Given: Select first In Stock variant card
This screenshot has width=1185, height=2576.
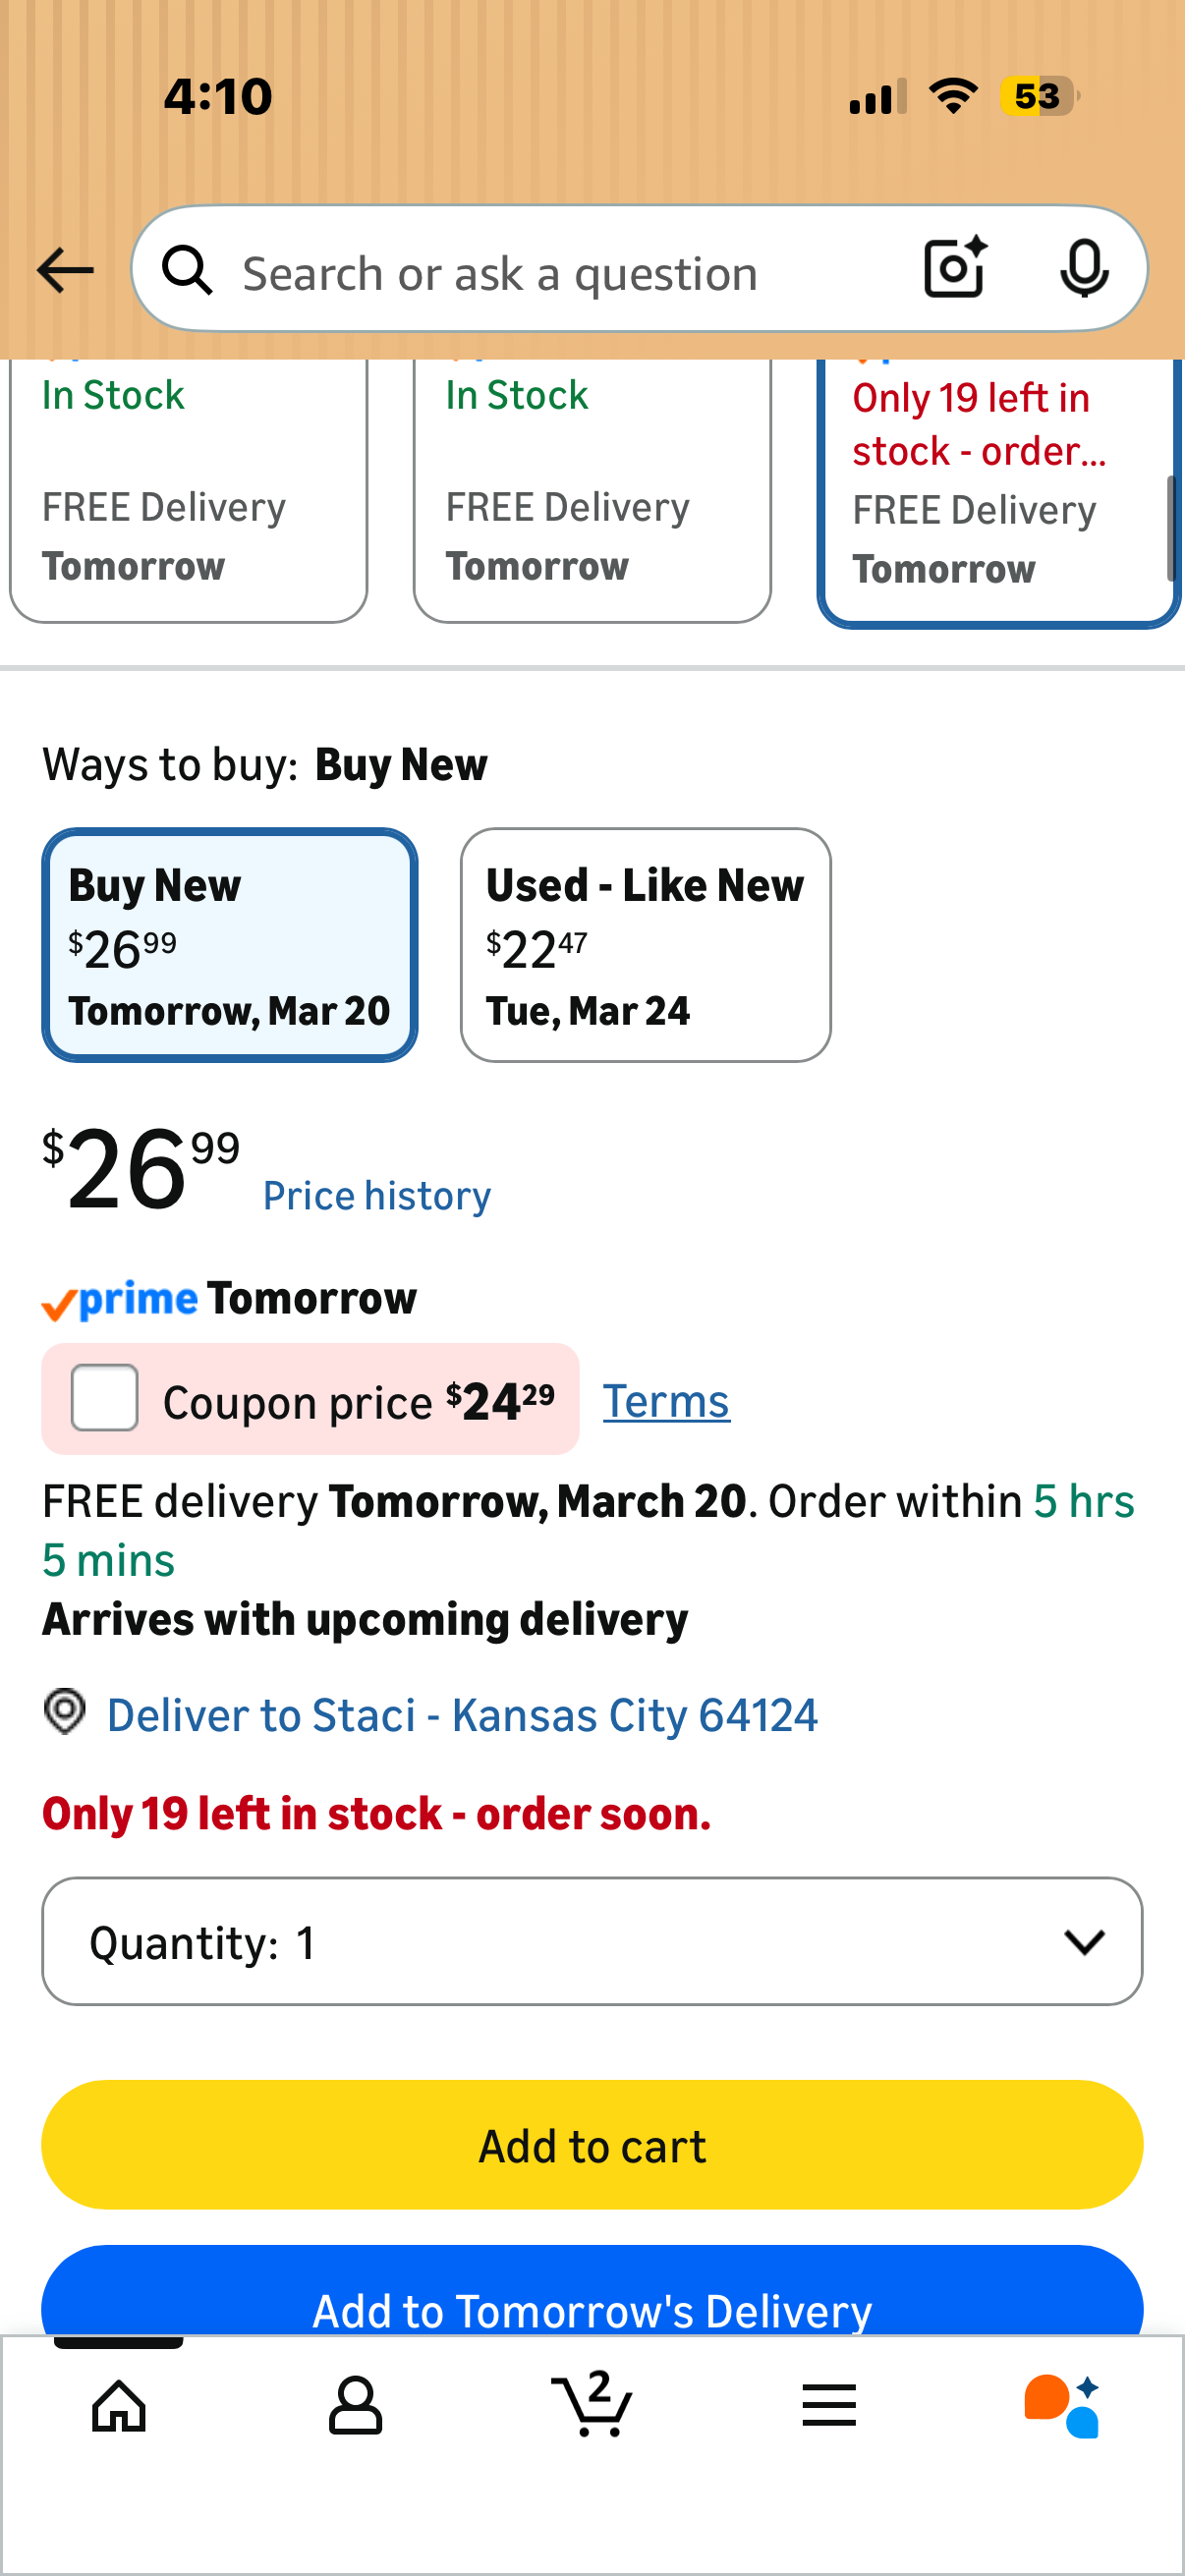Looking at the screenshot, I should 189,490.
